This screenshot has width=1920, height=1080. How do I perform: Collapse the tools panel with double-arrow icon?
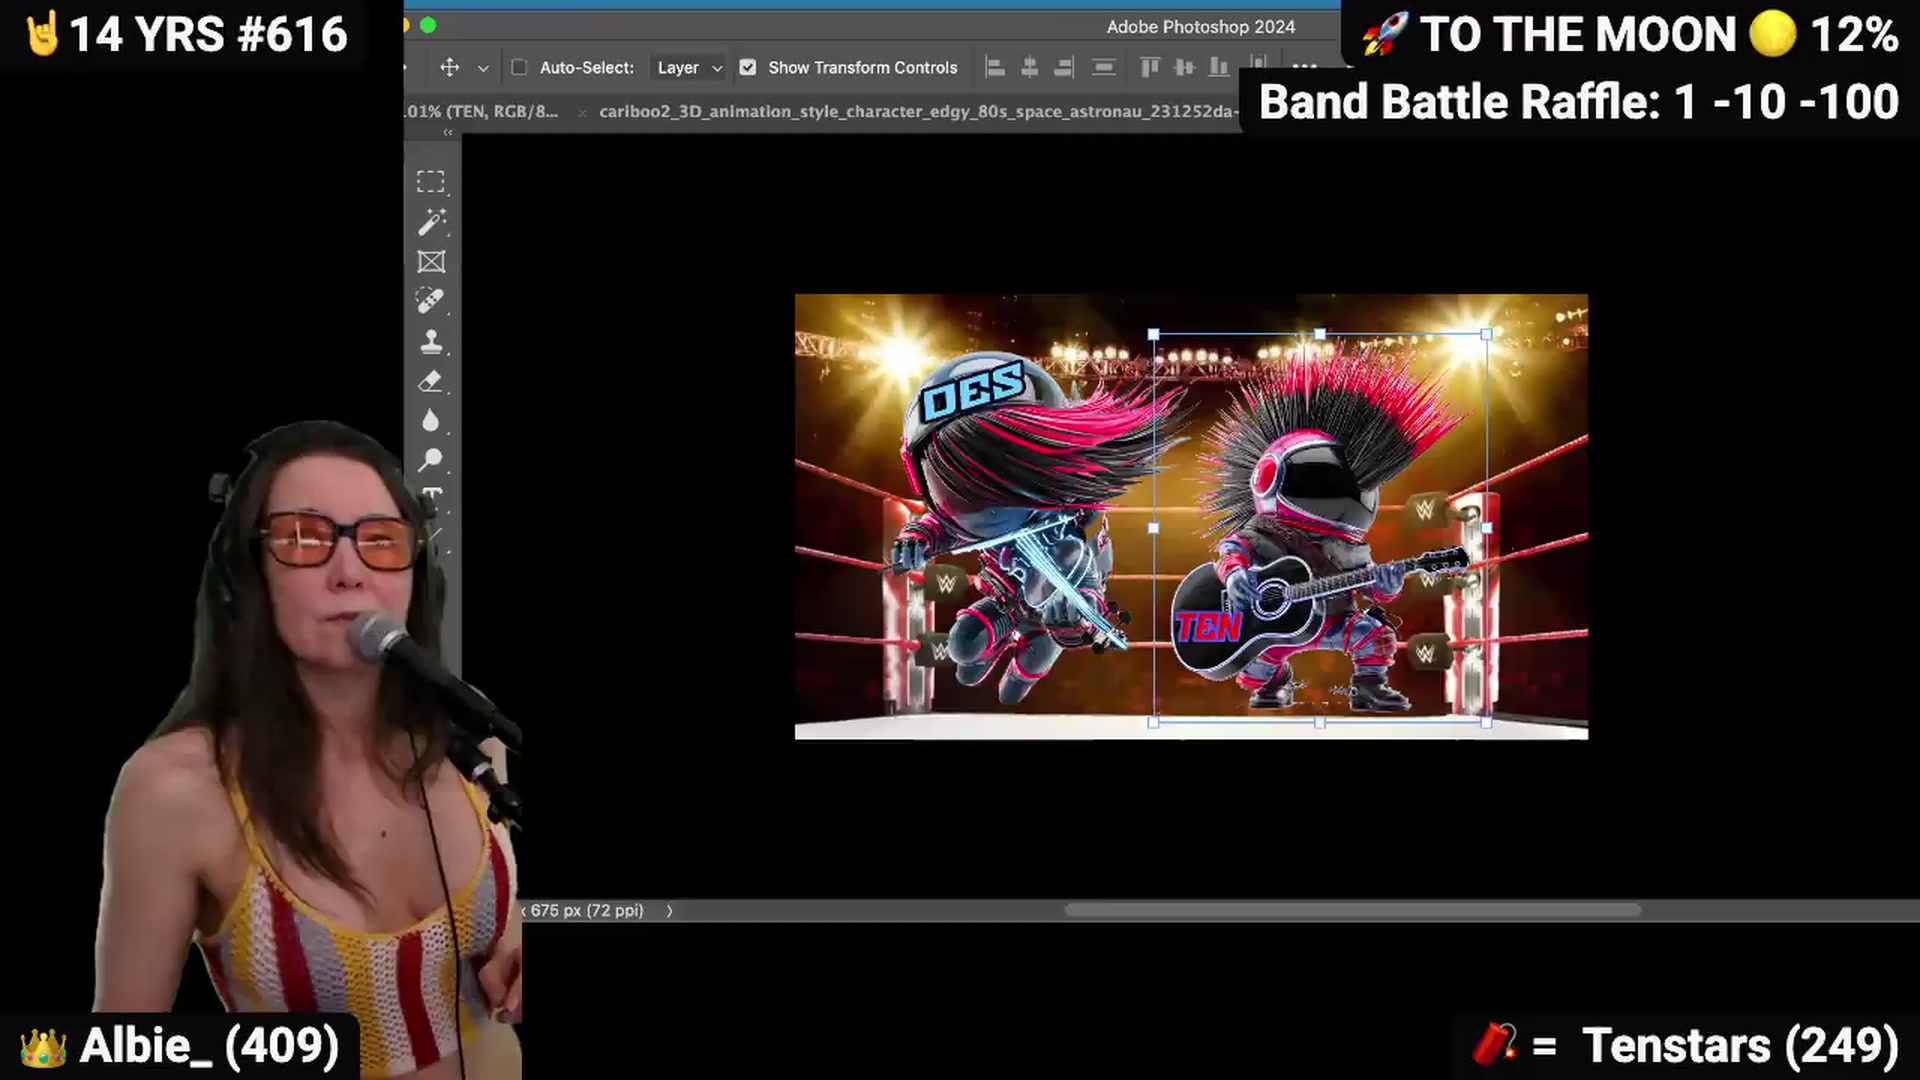[448, 132]
